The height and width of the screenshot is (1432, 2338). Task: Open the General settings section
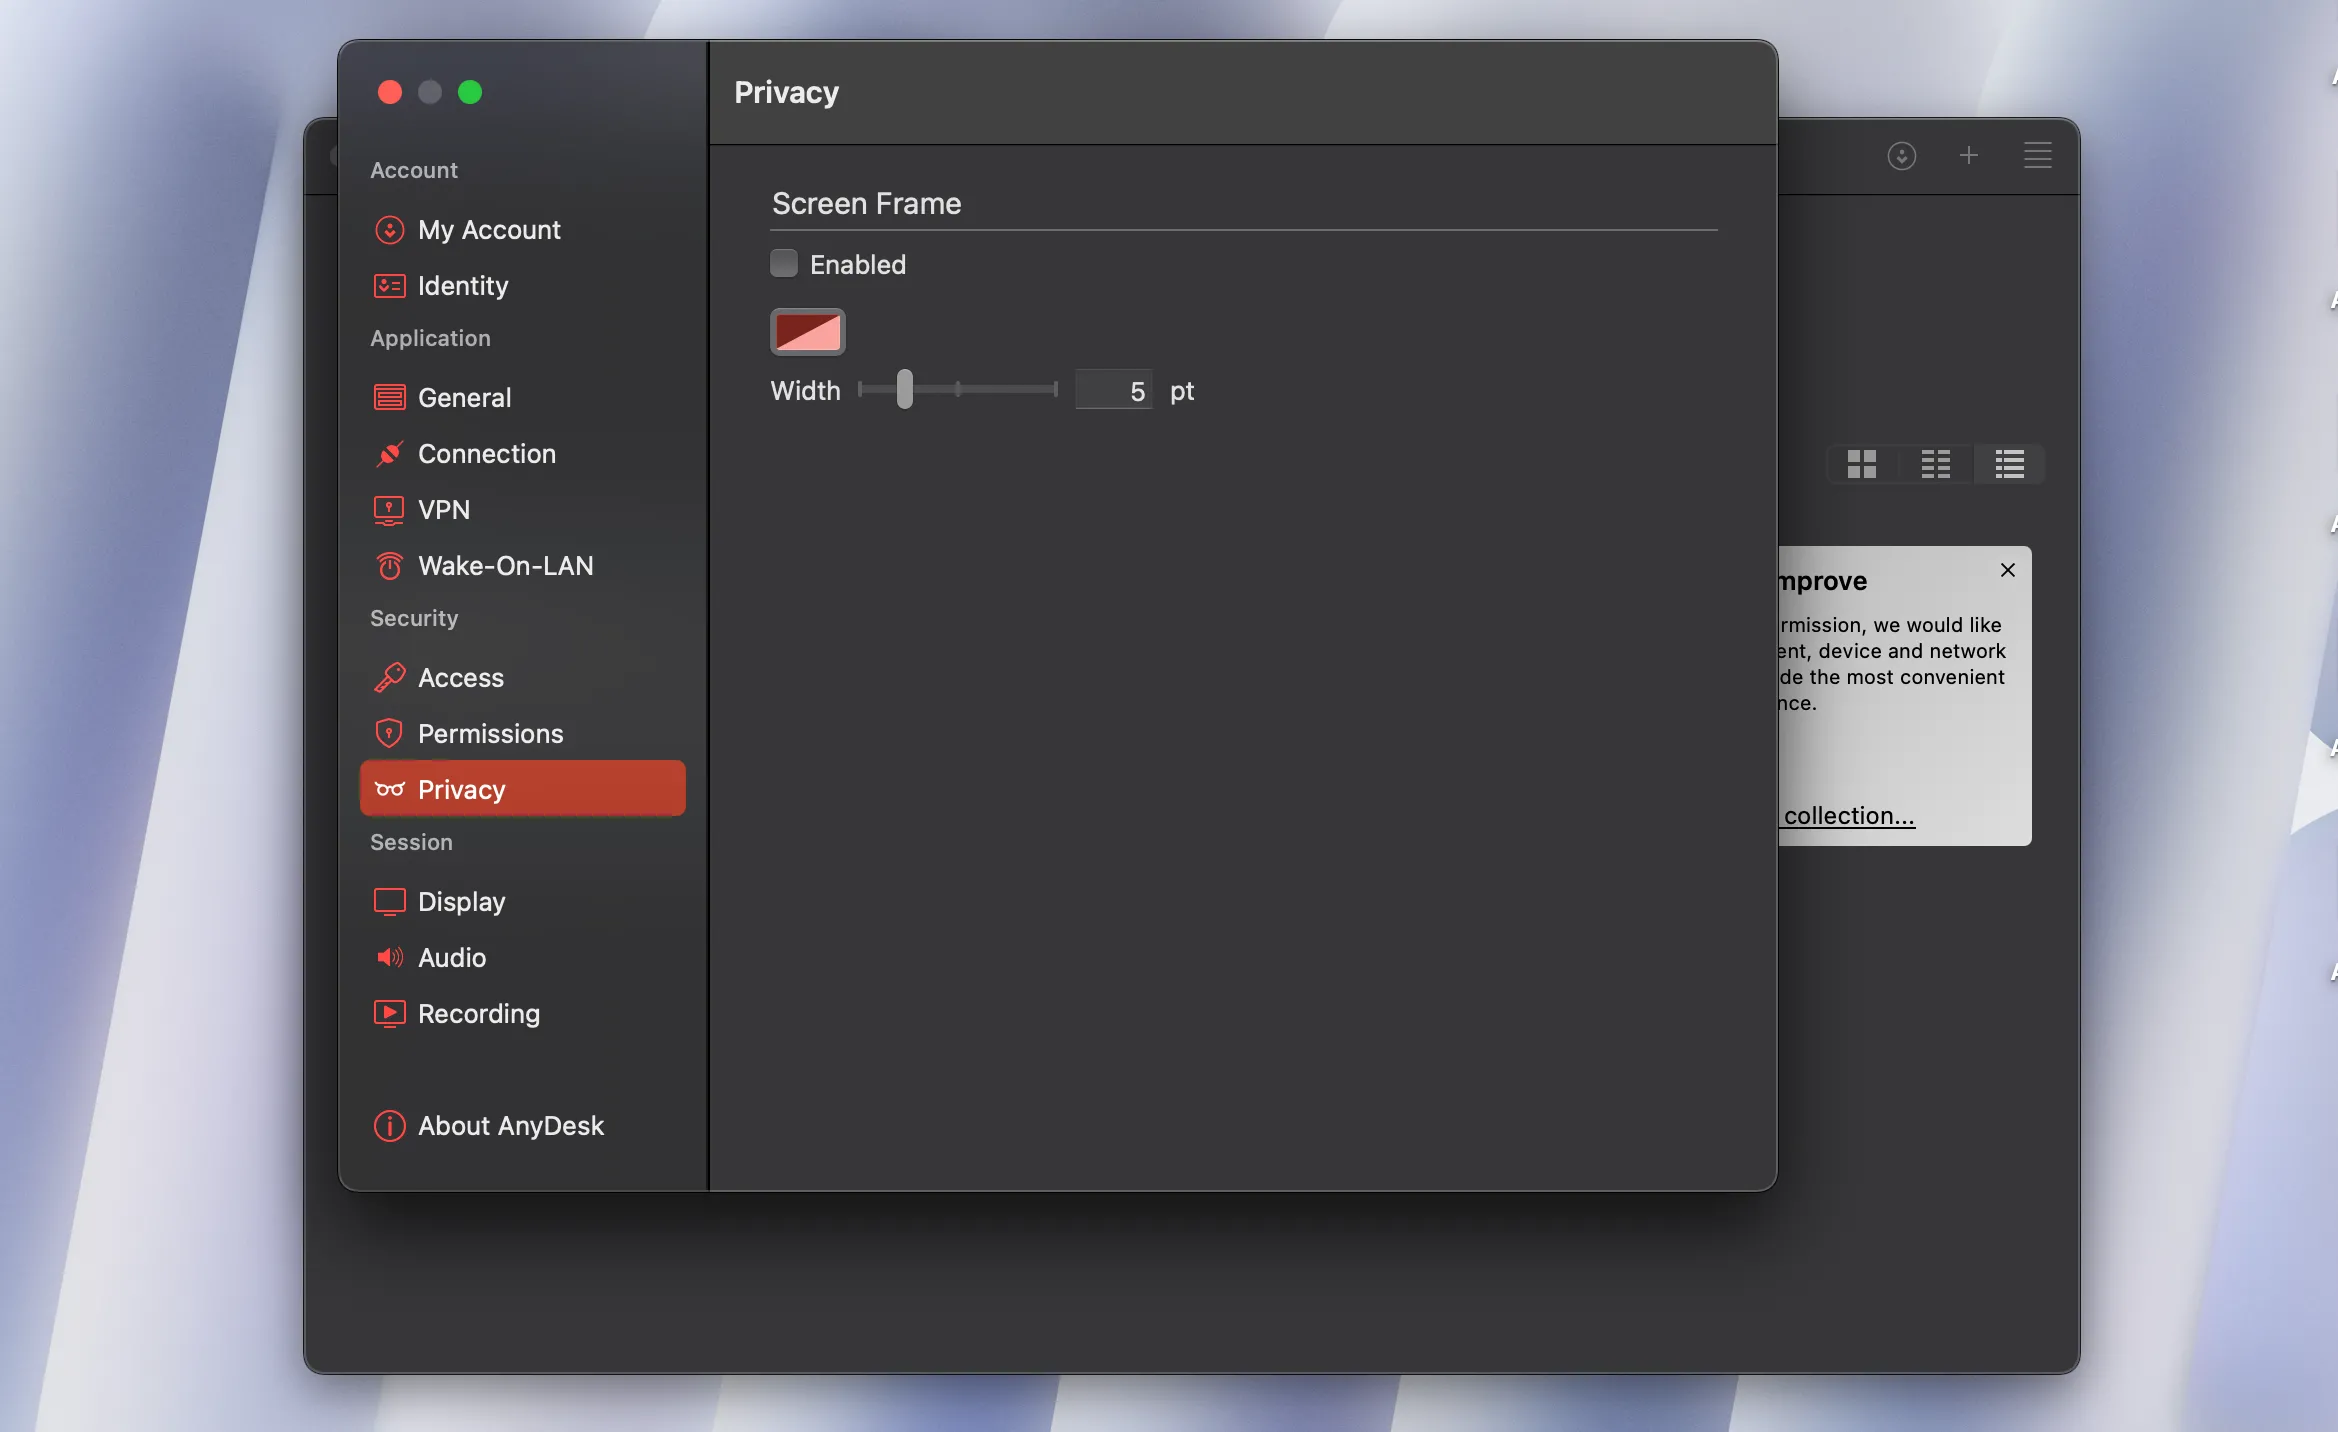[x=464, y=398]
